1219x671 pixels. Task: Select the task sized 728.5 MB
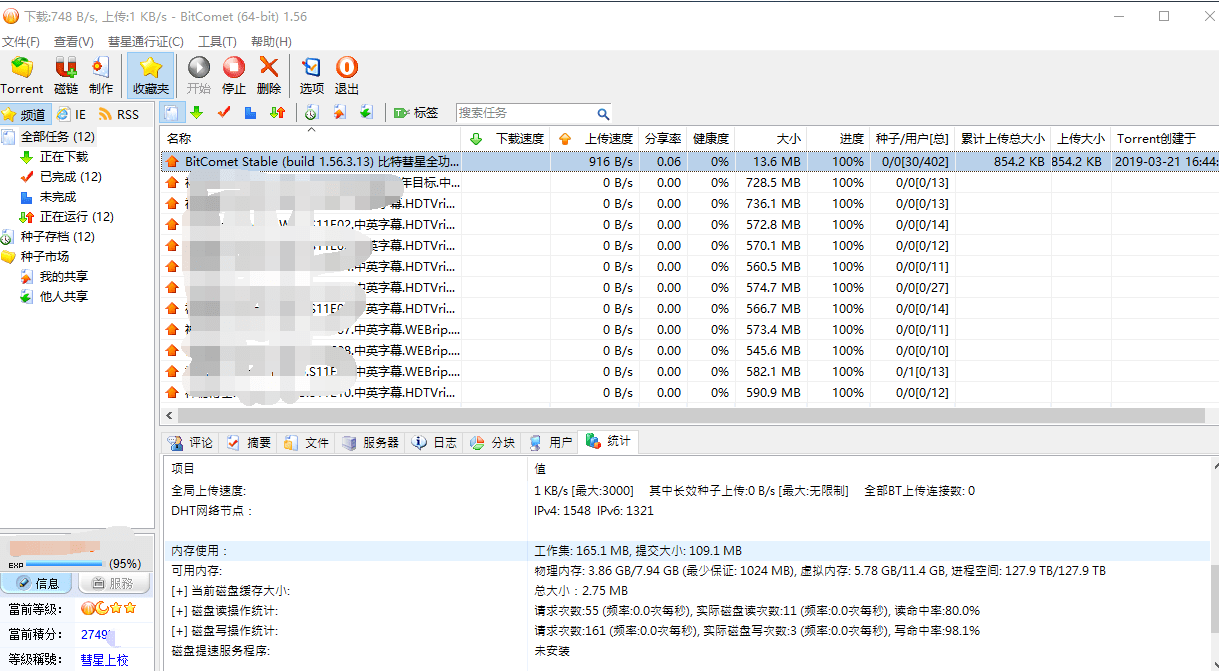(689, 182)
